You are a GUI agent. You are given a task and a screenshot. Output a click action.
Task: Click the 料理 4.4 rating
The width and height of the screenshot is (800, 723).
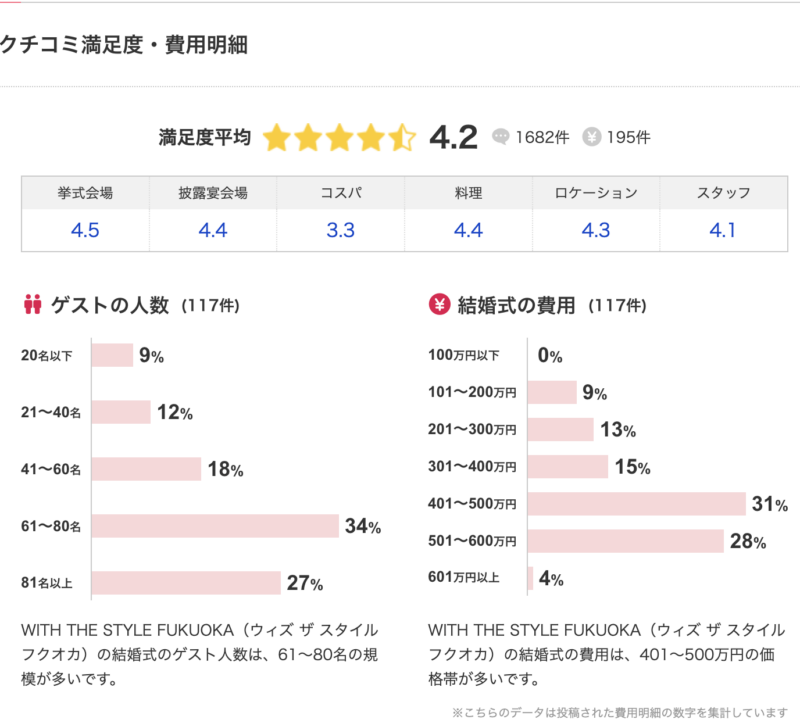click(x=468, y=231)
